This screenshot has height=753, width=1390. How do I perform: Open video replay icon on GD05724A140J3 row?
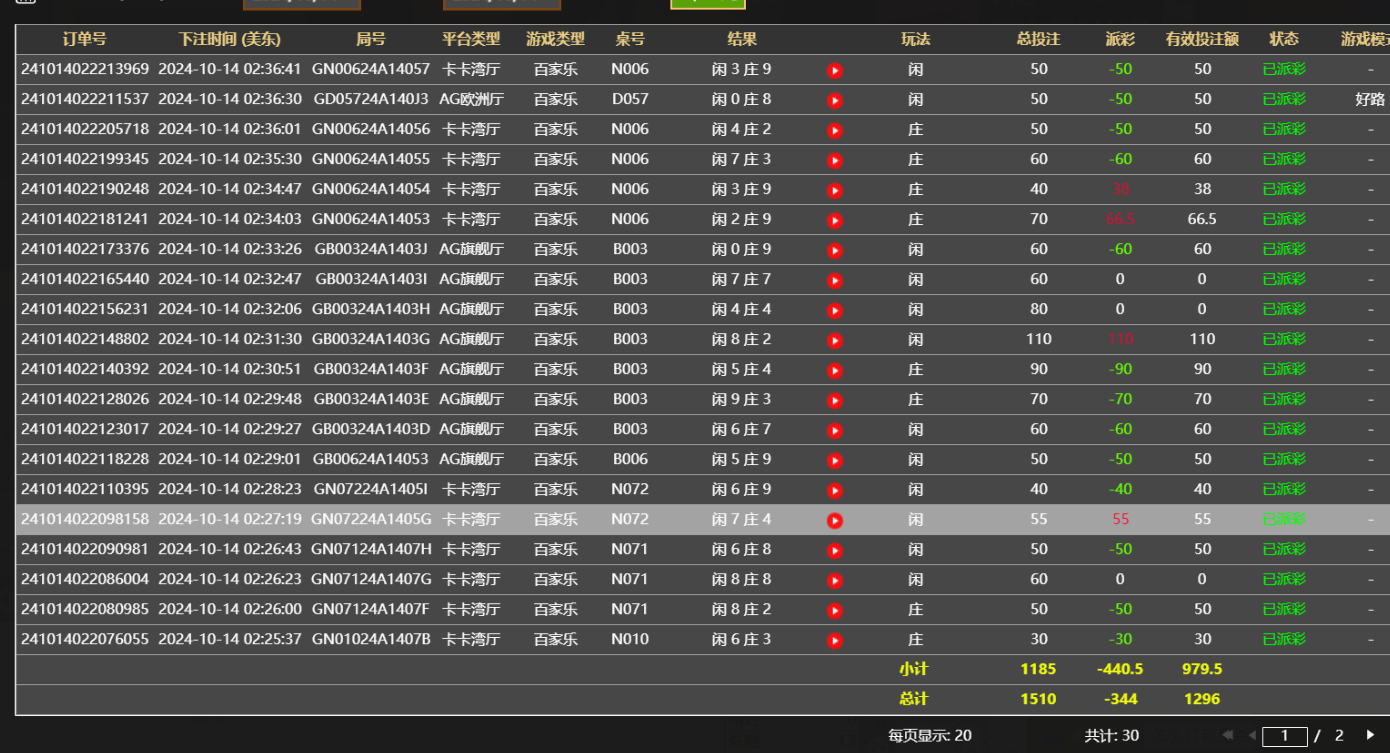click(x=835, y=99)
